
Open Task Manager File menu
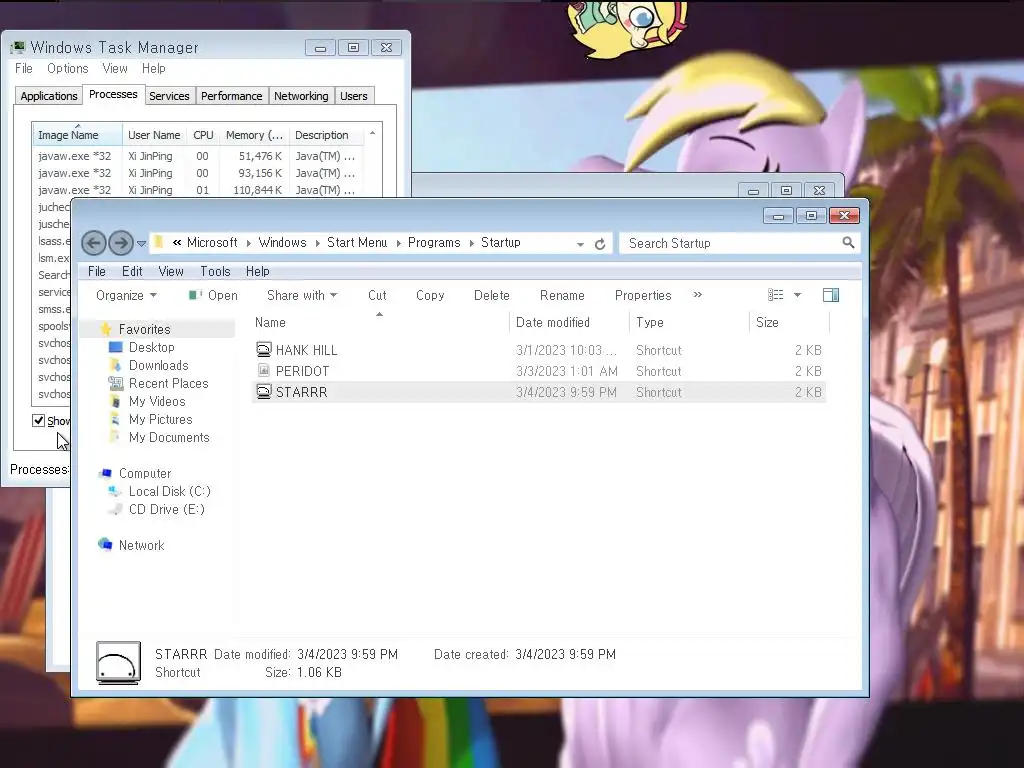pos(24,69)
